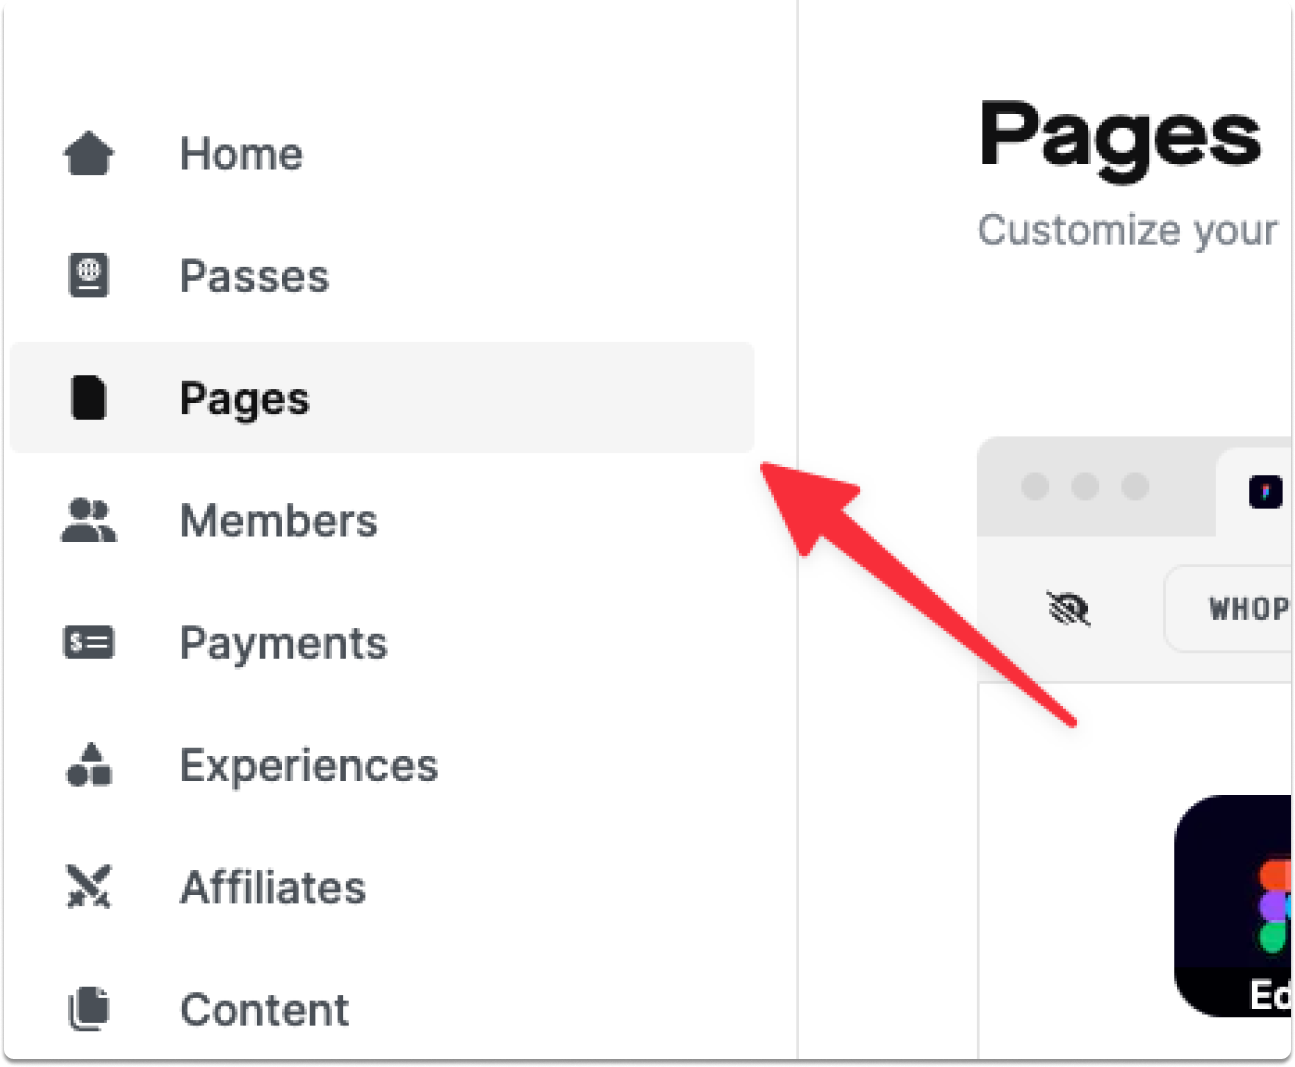The height and width of the screenshot is (1067, 1295).
Task: Click the Payments dollar card icon
Action: point(89,642)
